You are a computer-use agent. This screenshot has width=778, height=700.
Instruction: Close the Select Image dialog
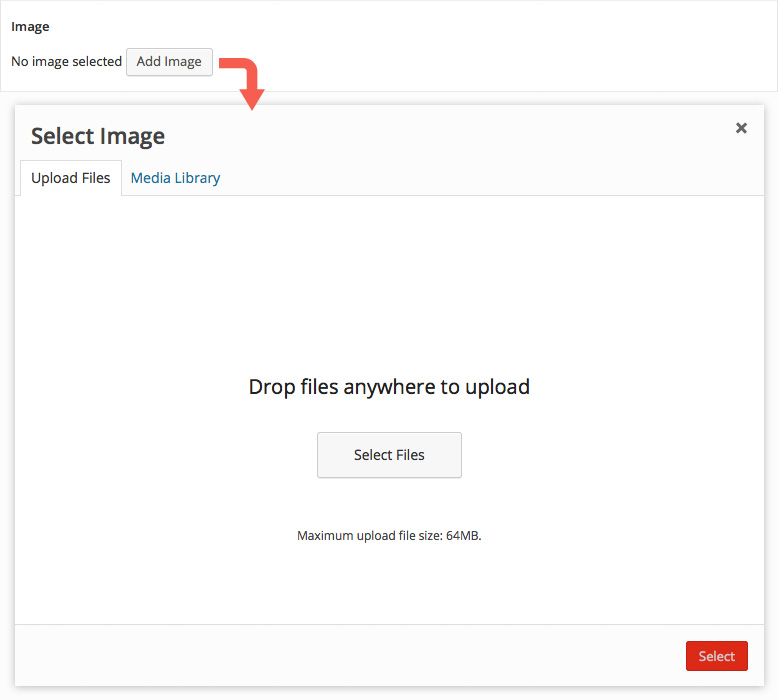pyautogui.click(x=741, y=128)
